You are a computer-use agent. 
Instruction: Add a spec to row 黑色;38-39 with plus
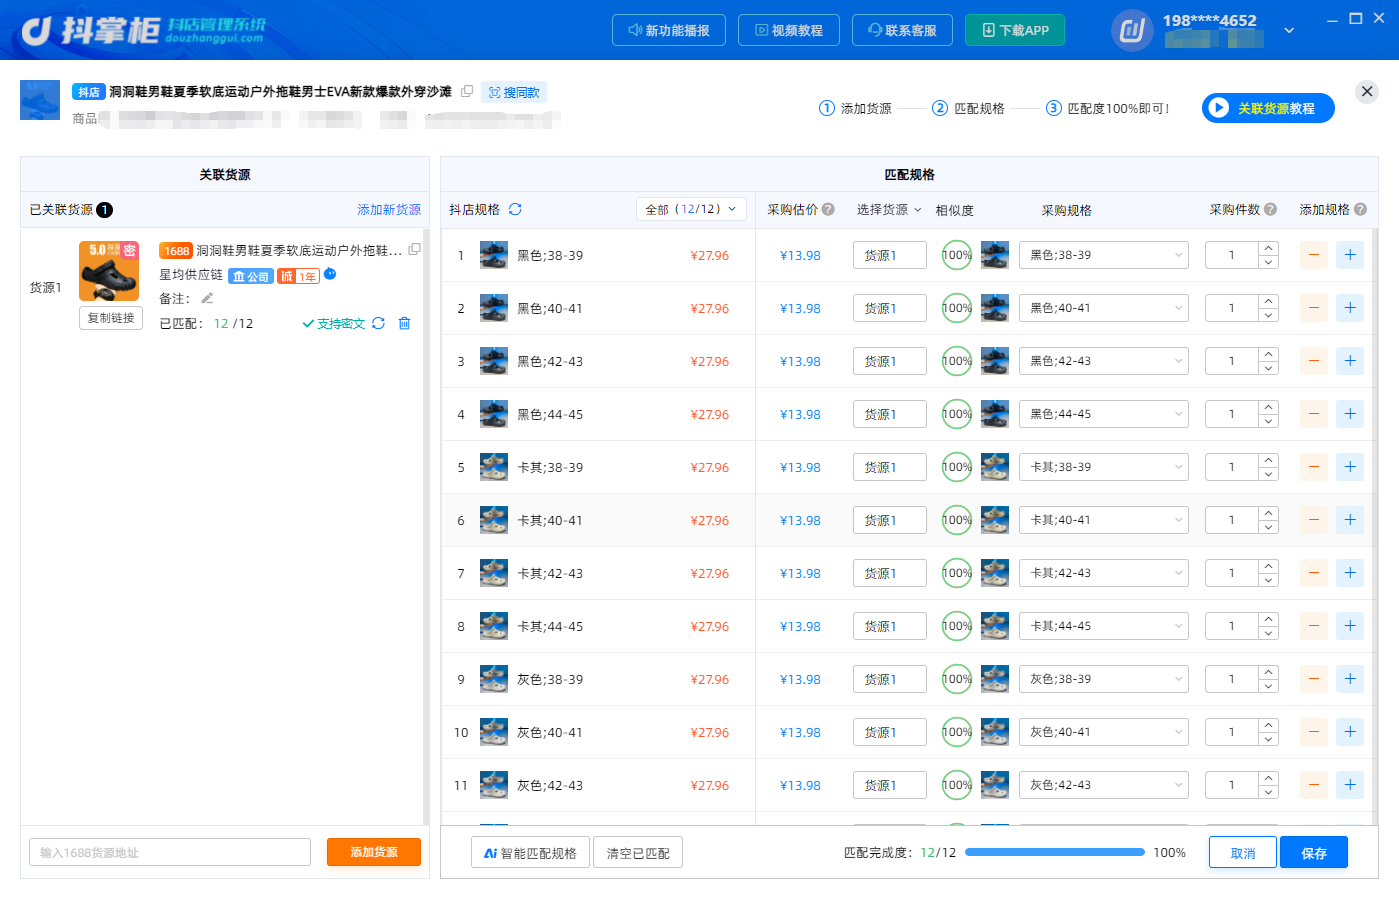pos(1350,255)
